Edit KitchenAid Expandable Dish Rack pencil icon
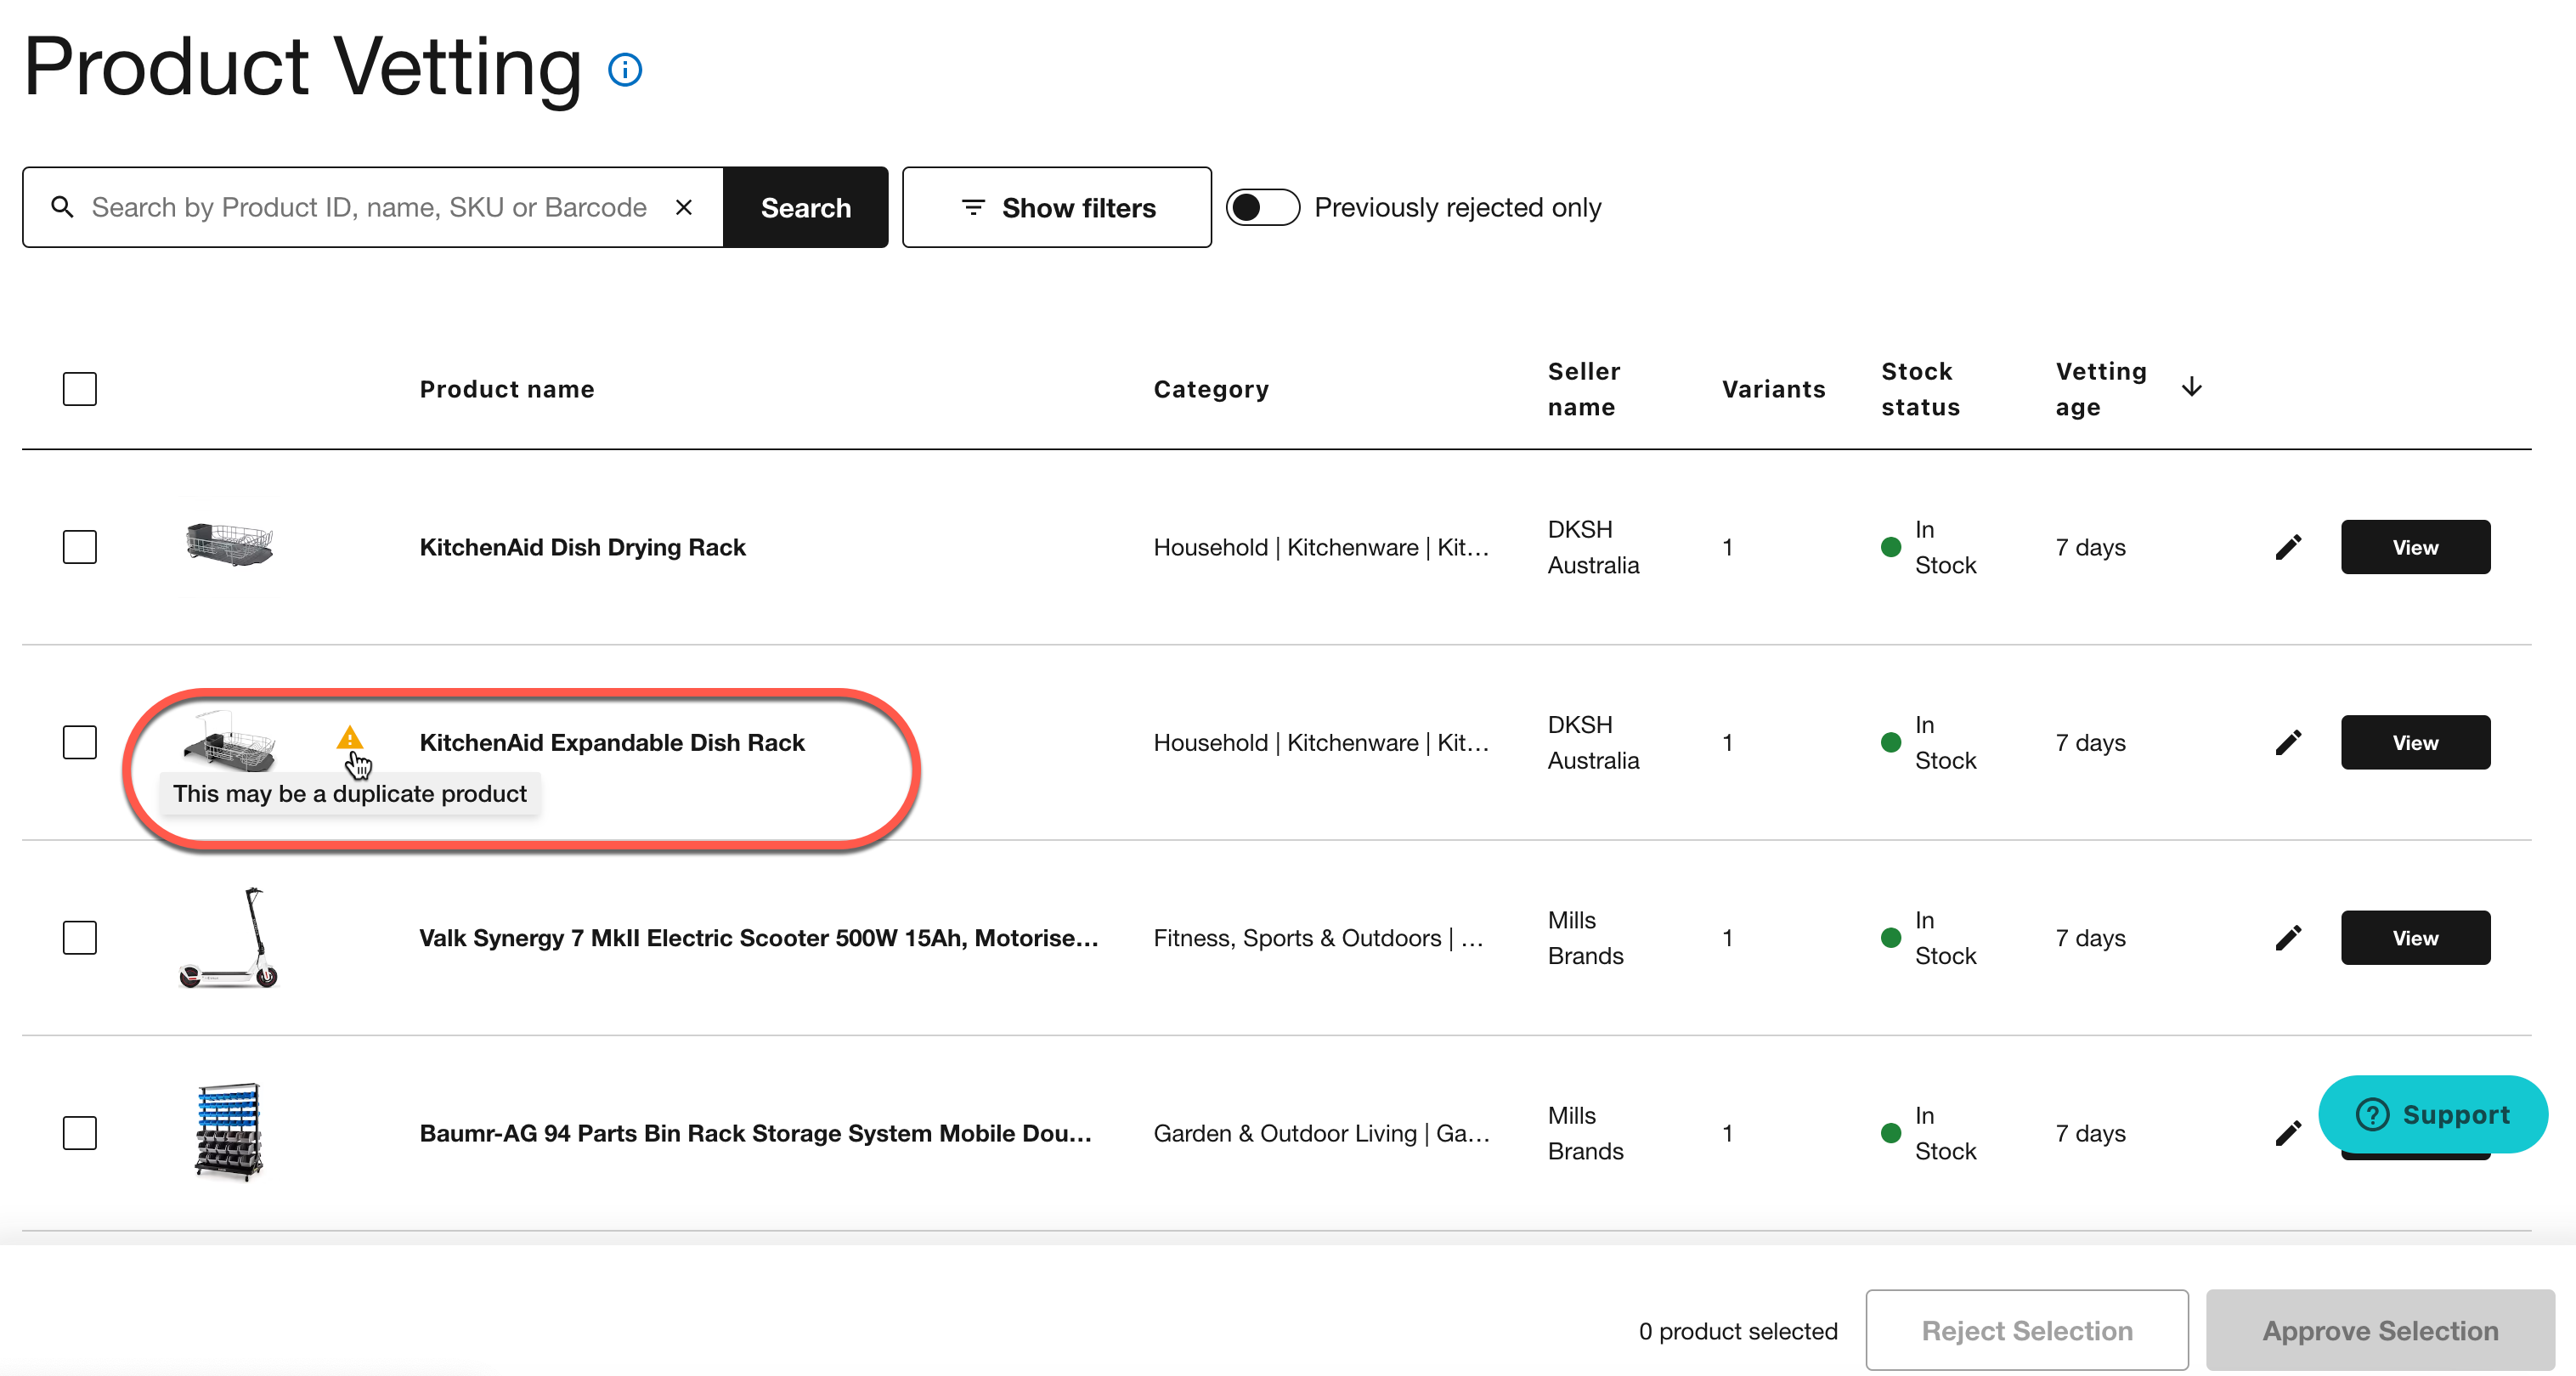The height and width of the screenshot is (1376, 2576). point(2288,742)
